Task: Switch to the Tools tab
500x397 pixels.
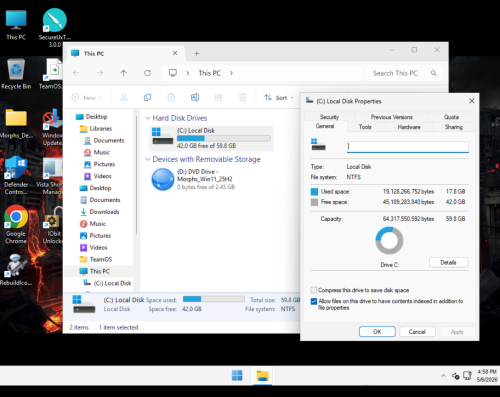Action: 365,127
